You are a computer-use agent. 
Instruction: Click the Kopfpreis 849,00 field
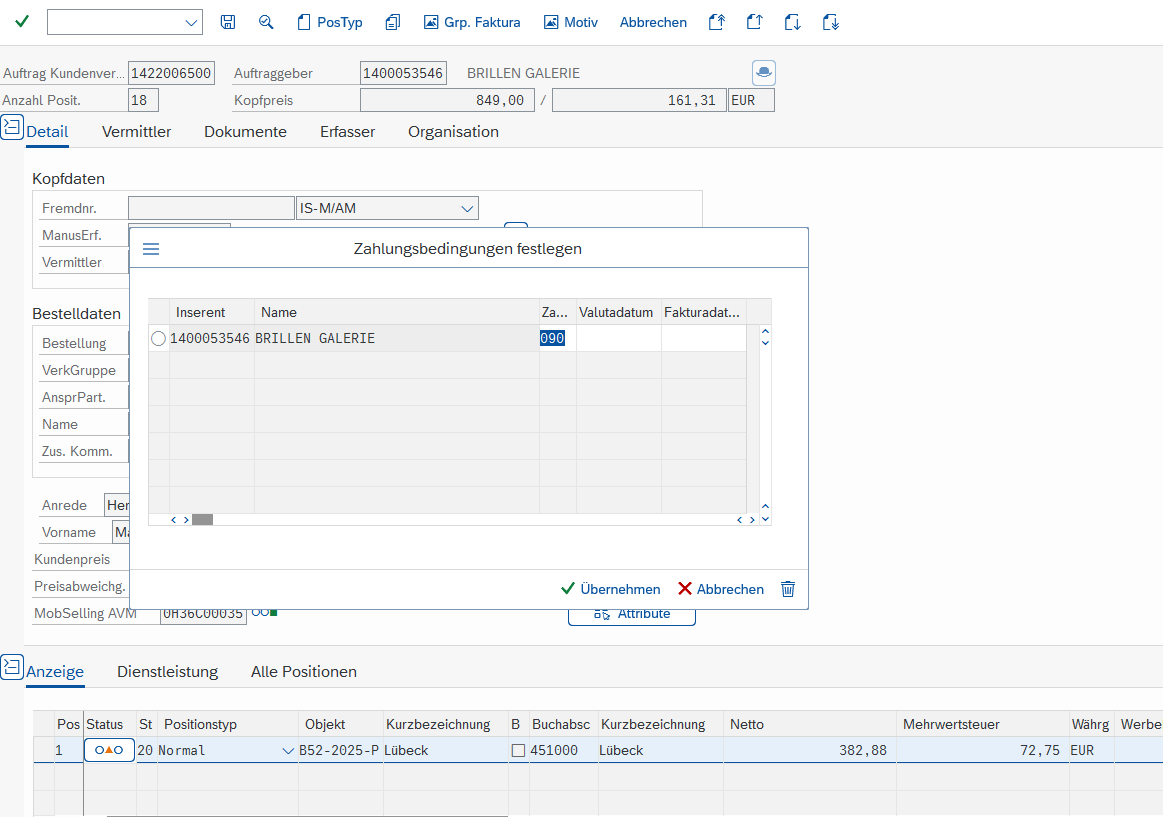pyautogui.click(x=447, y=100)
